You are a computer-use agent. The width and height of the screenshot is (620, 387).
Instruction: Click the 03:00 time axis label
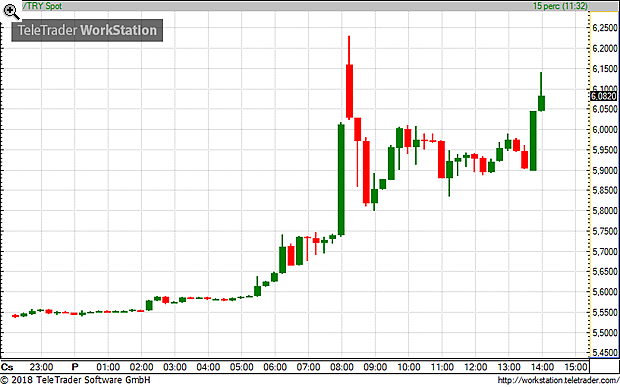[175, 366]
